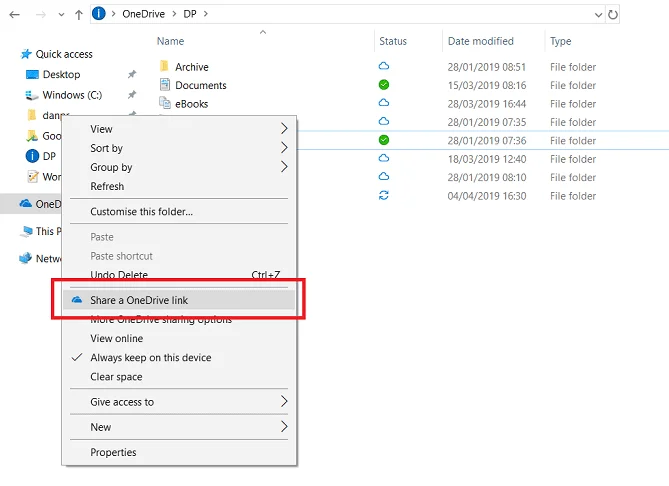The width and height of the screenshot is (669, 486).
Task: Click the Quick access star icon
Action: pos(26,54)
